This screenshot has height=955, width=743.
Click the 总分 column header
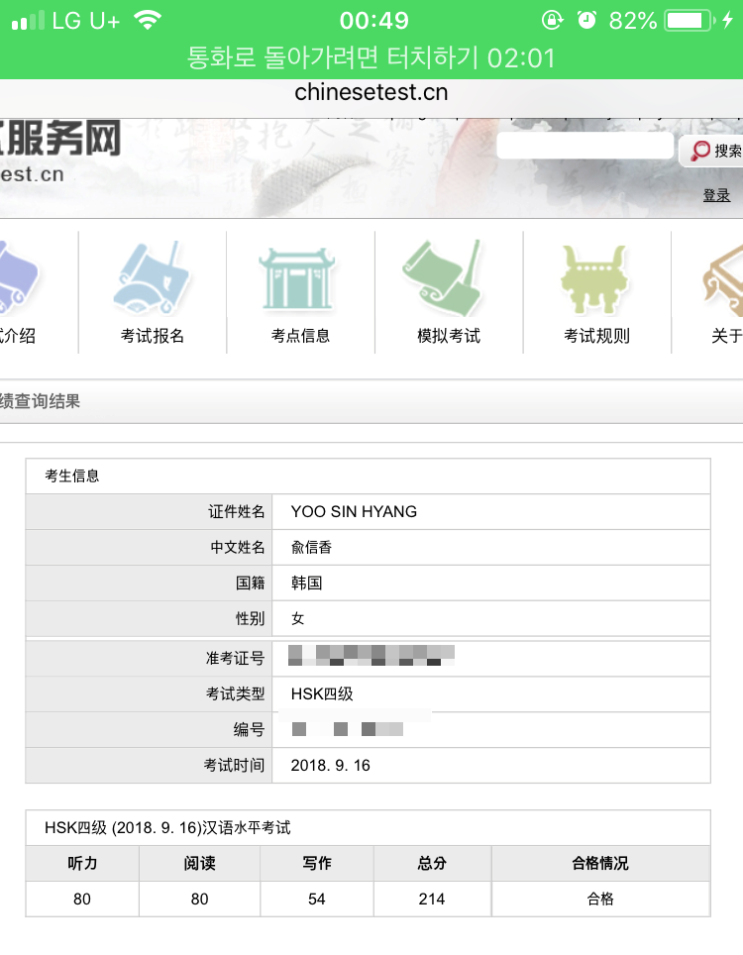point(432,863)
